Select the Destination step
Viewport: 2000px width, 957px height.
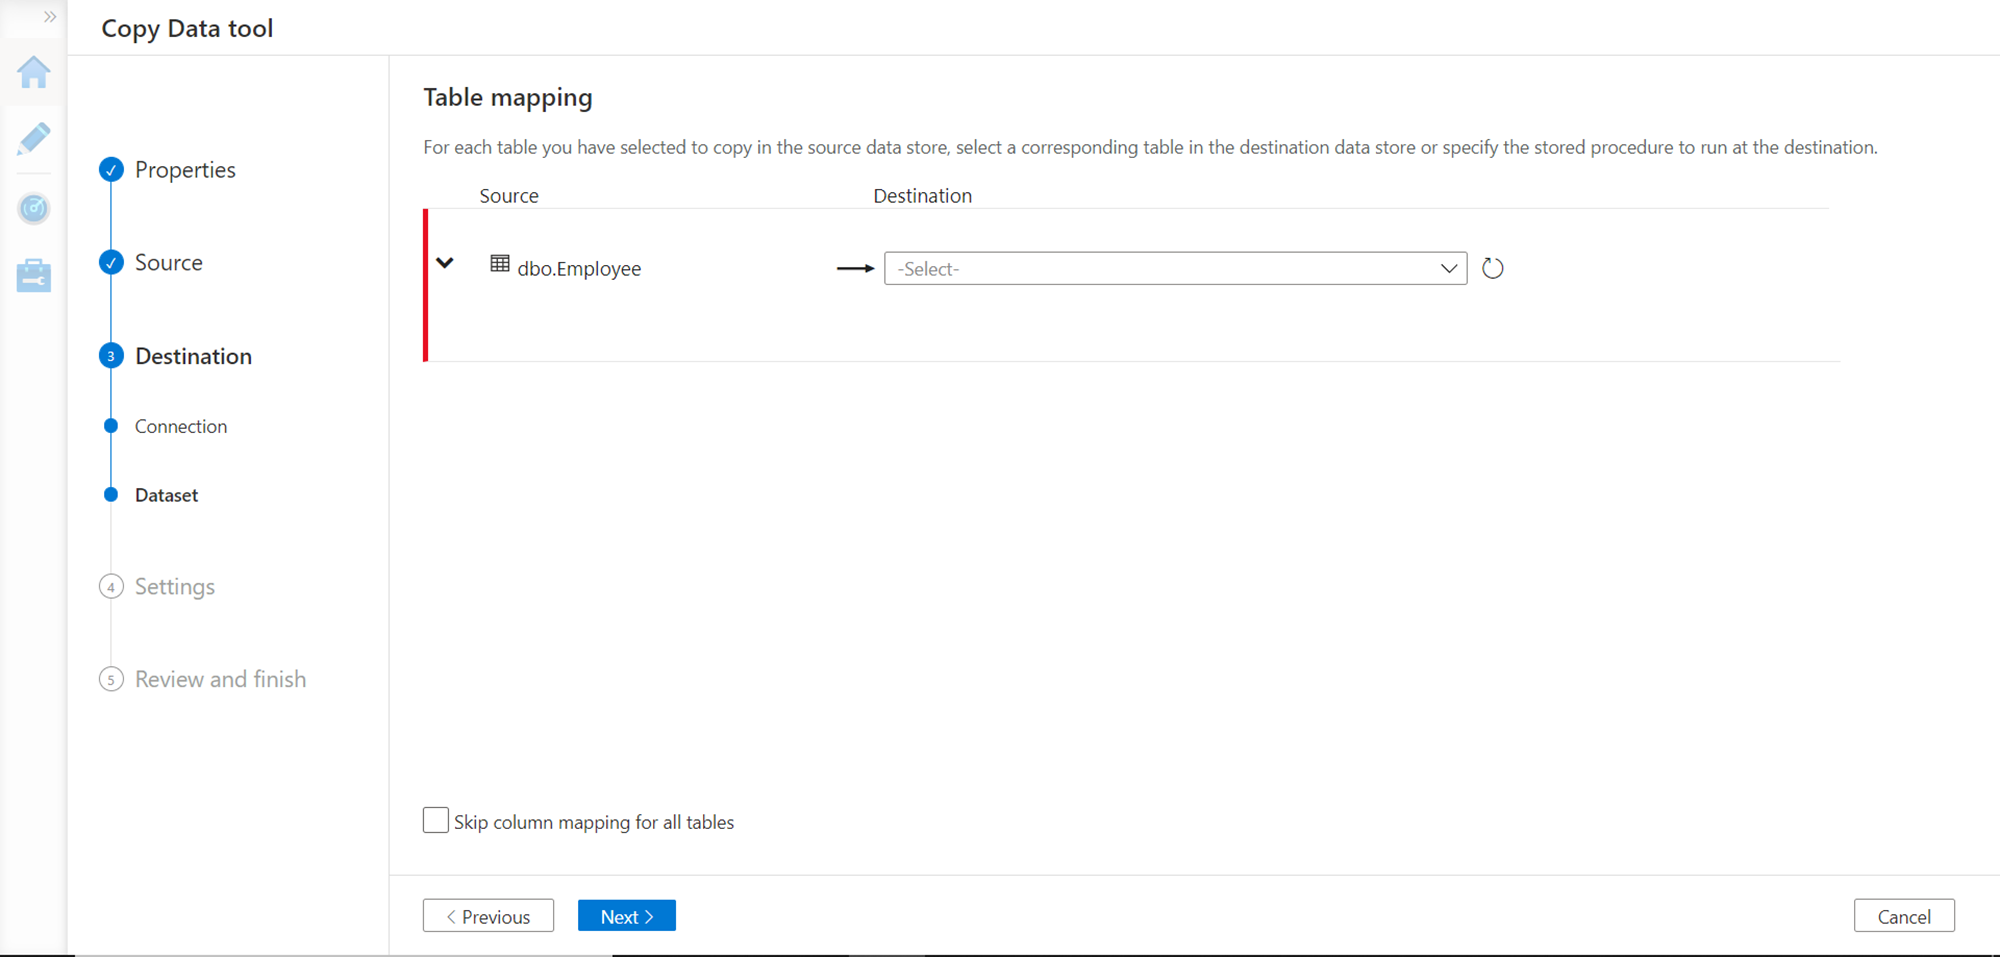pyautogui.click(x=193, y=356)
